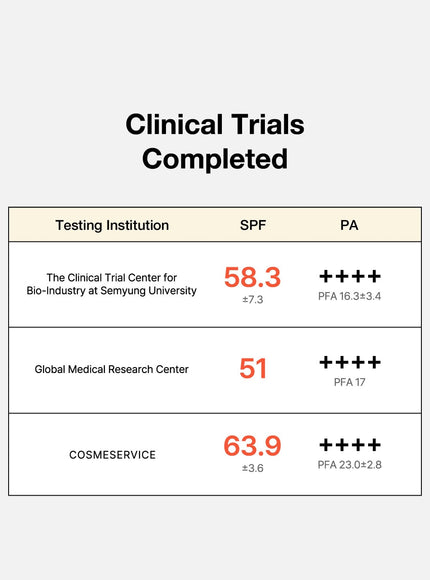Viewport: 430px width, 580px height.
Task: Click the 63.9 SPF value
Action: click(252, 445)
